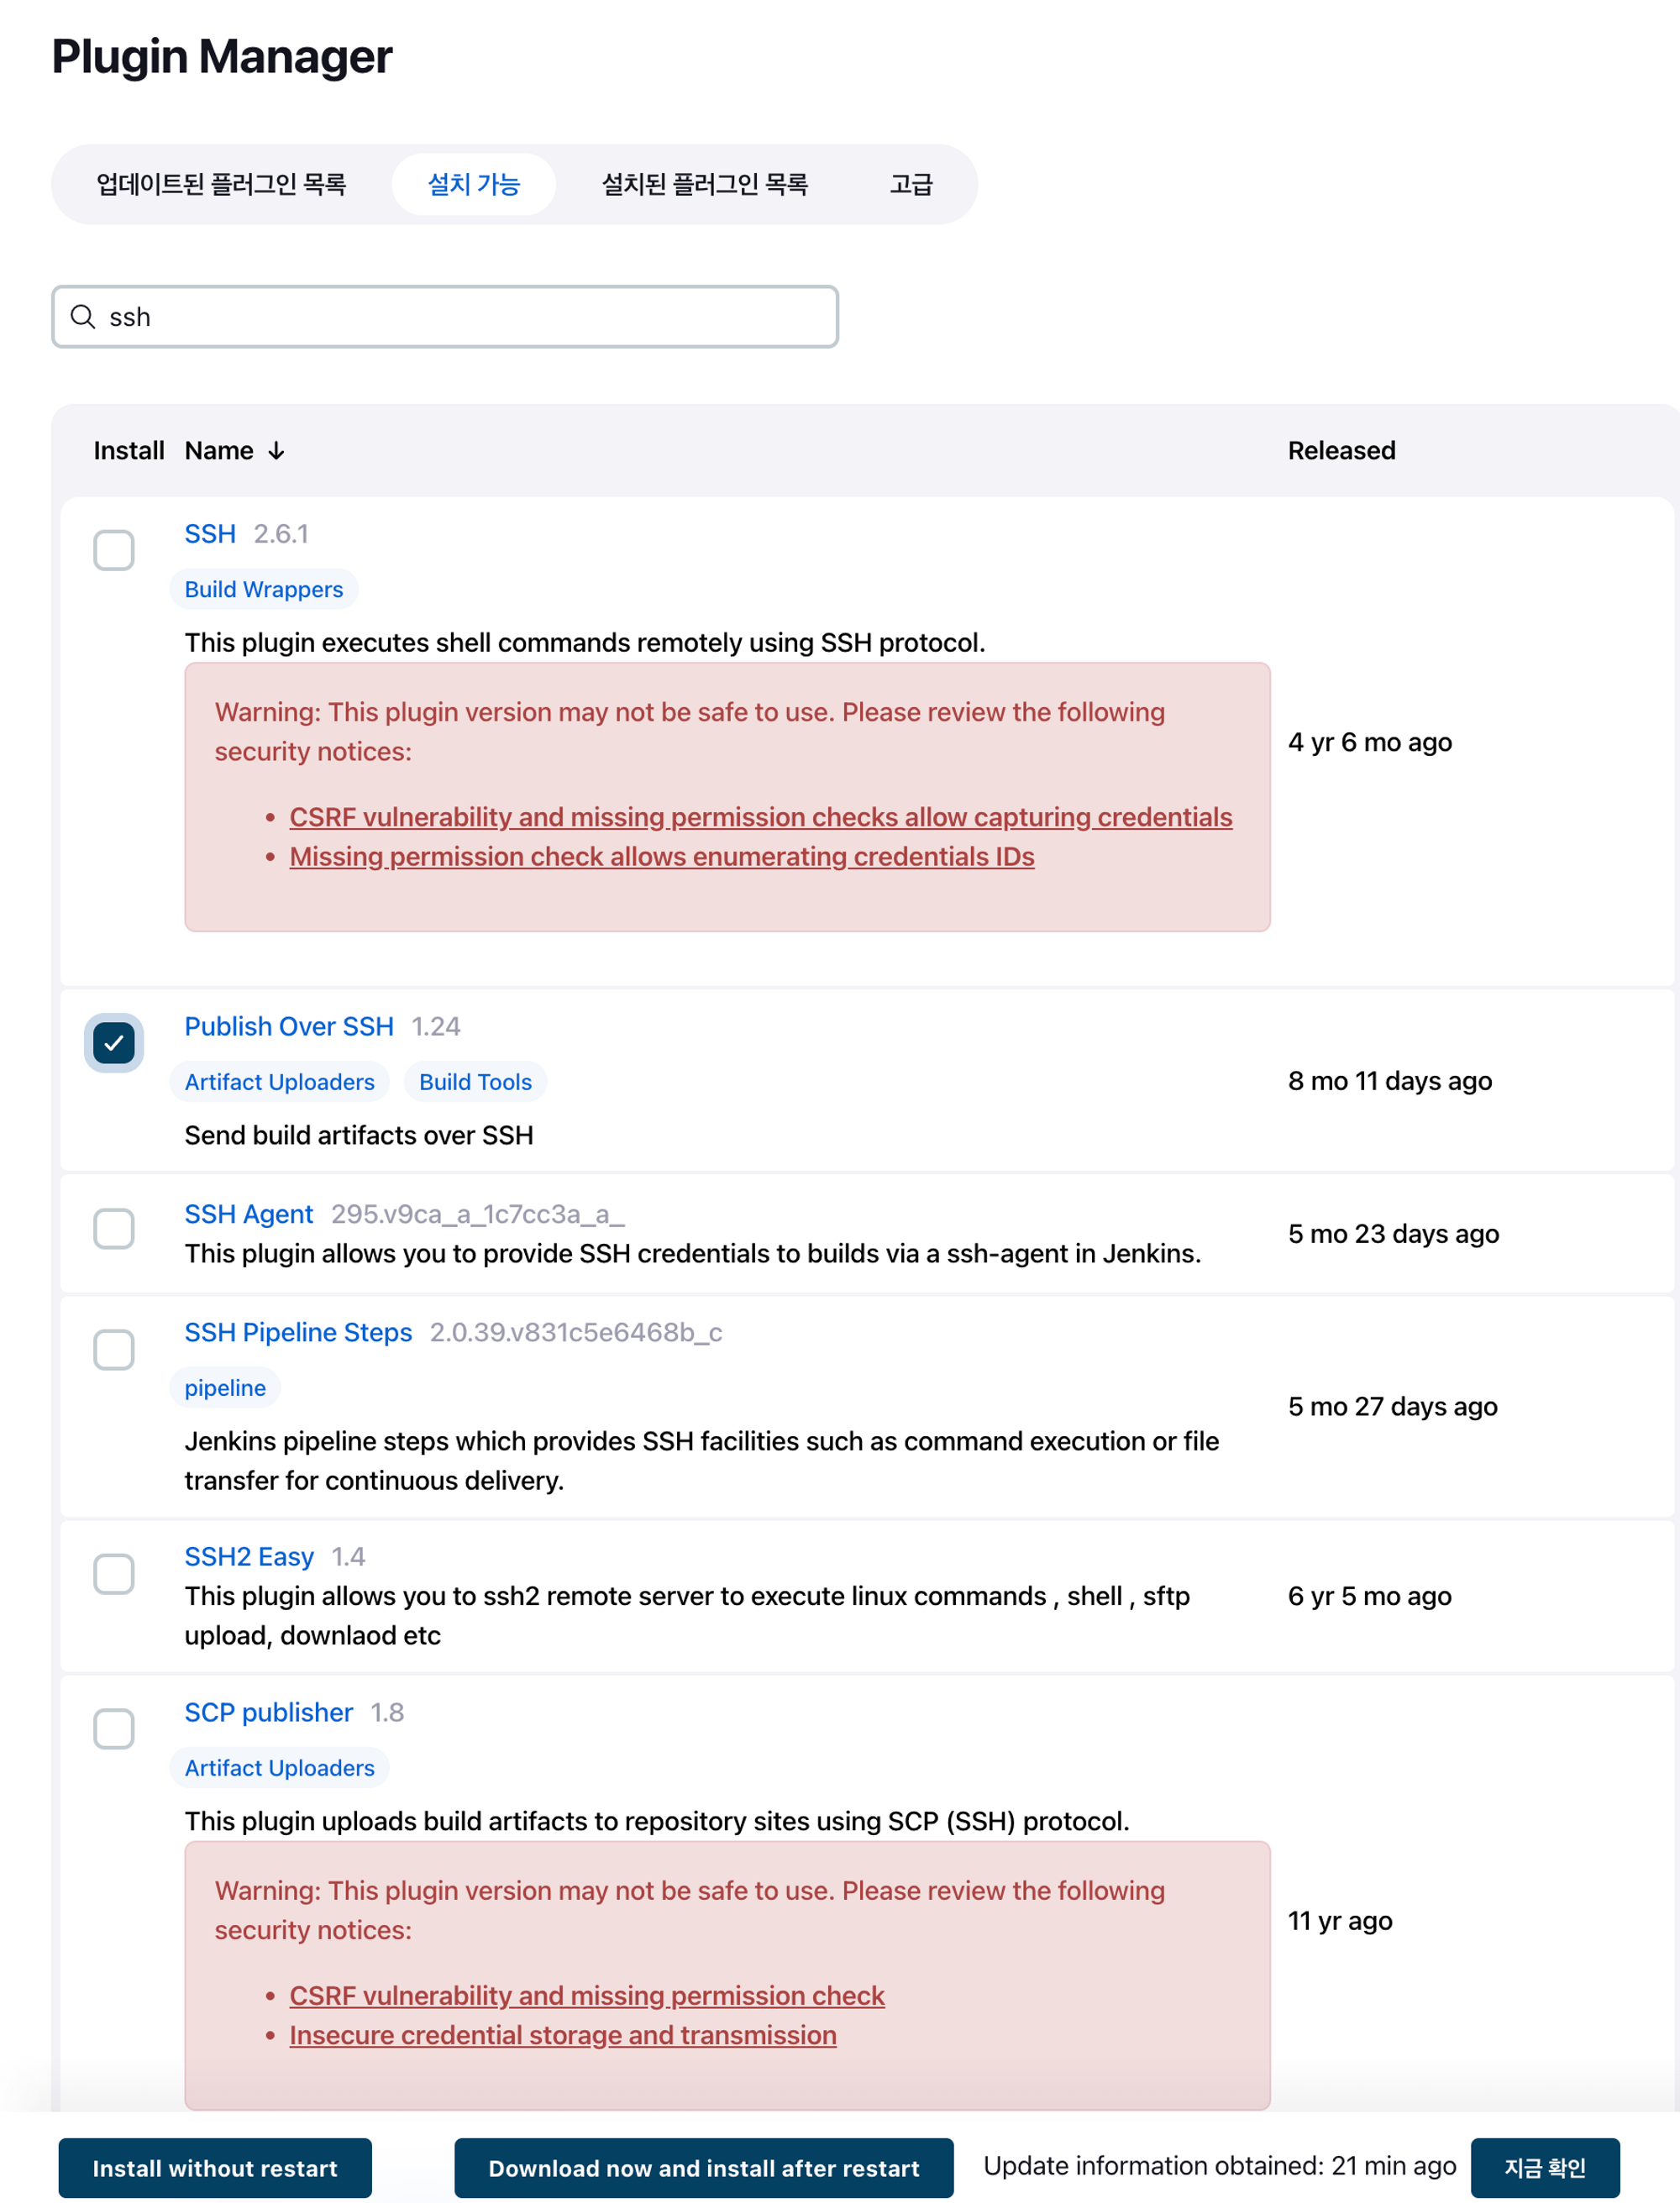Image resolution: width=1680 pixels, height=2203 pixels.
Task: Enable the SSH2 Easy plugin checkbox
Action: pos(114,1574)
